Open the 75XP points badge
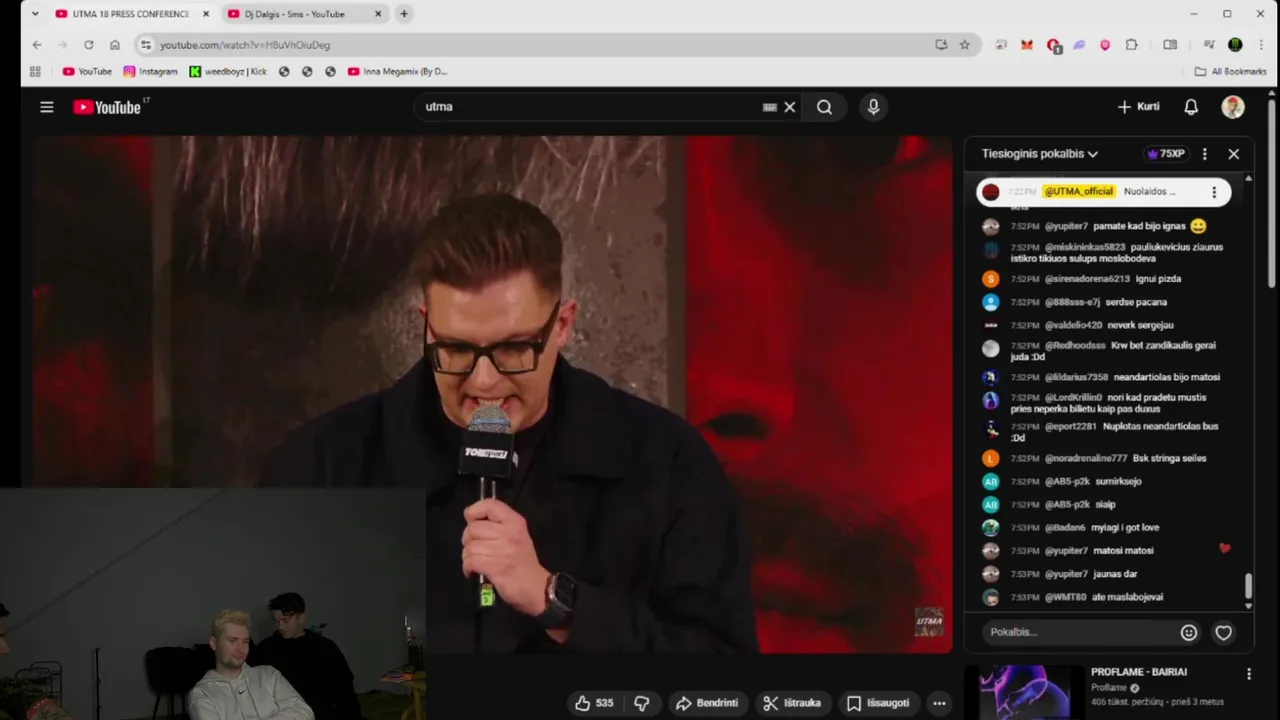1280x720 pixels. click(x=1166, y=154)
